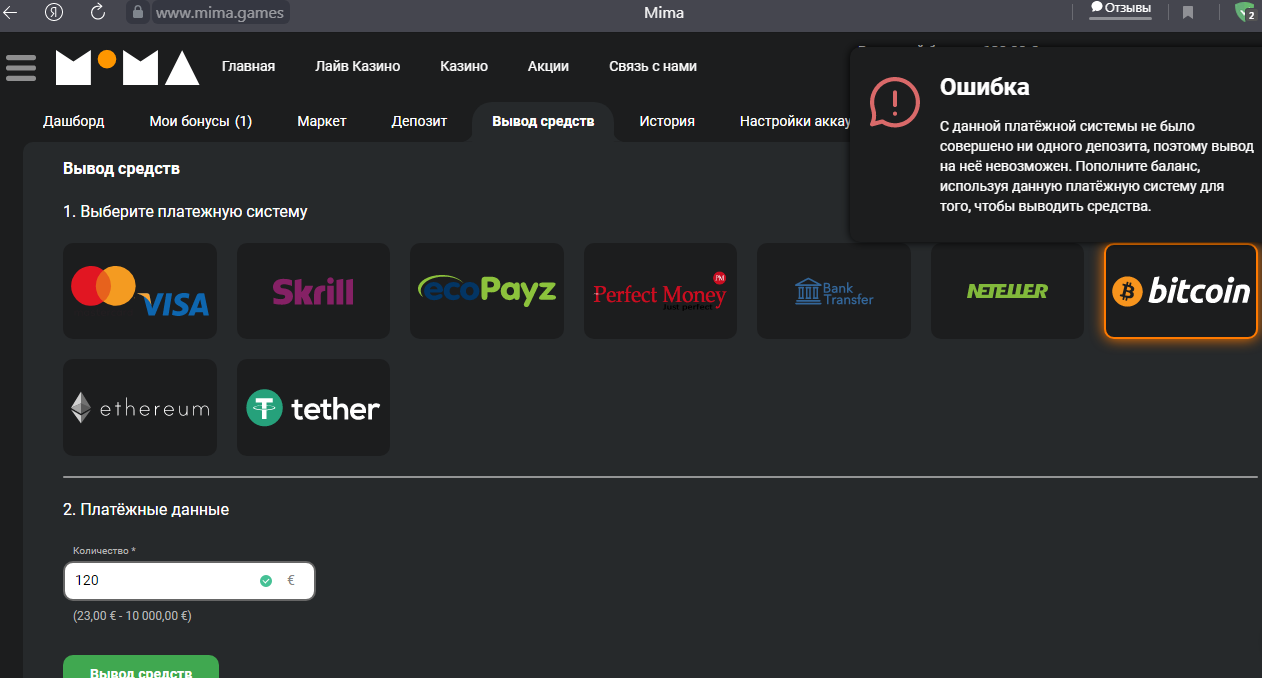The image size is (1262, 678).
Task: Select Perfect Money payment system
Action: click(660, 291)
